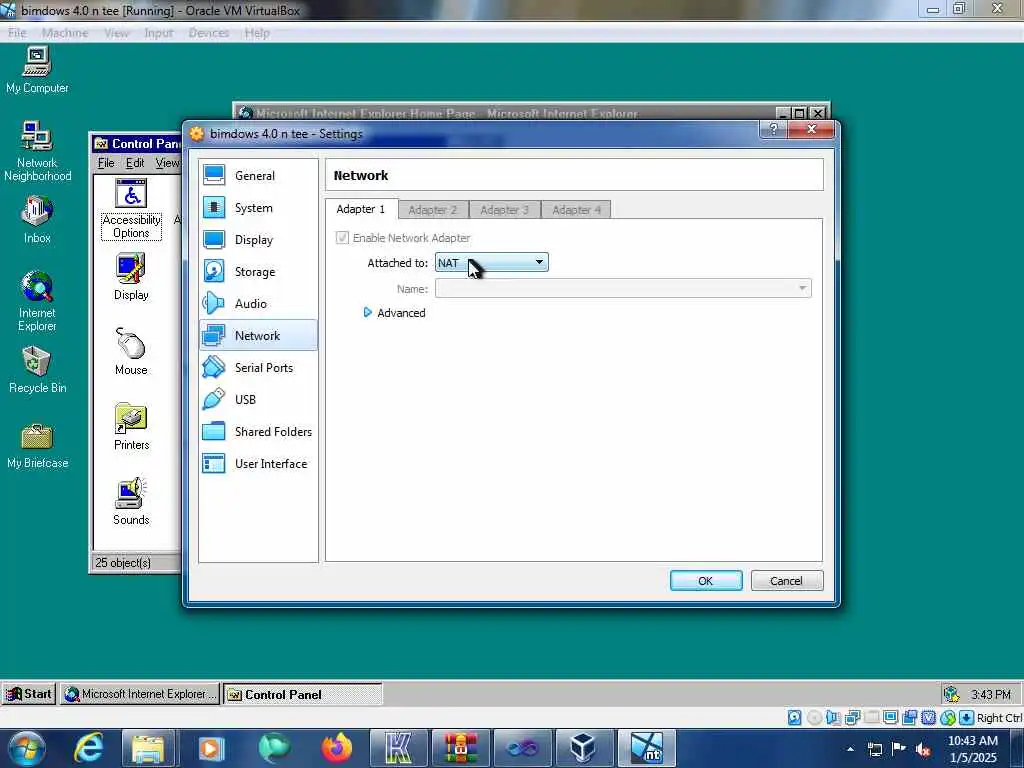Open WinRAR from host taskbar
Image resolution: width=1024 pixels, height=768 pixels.
click(x=461, y=748)
